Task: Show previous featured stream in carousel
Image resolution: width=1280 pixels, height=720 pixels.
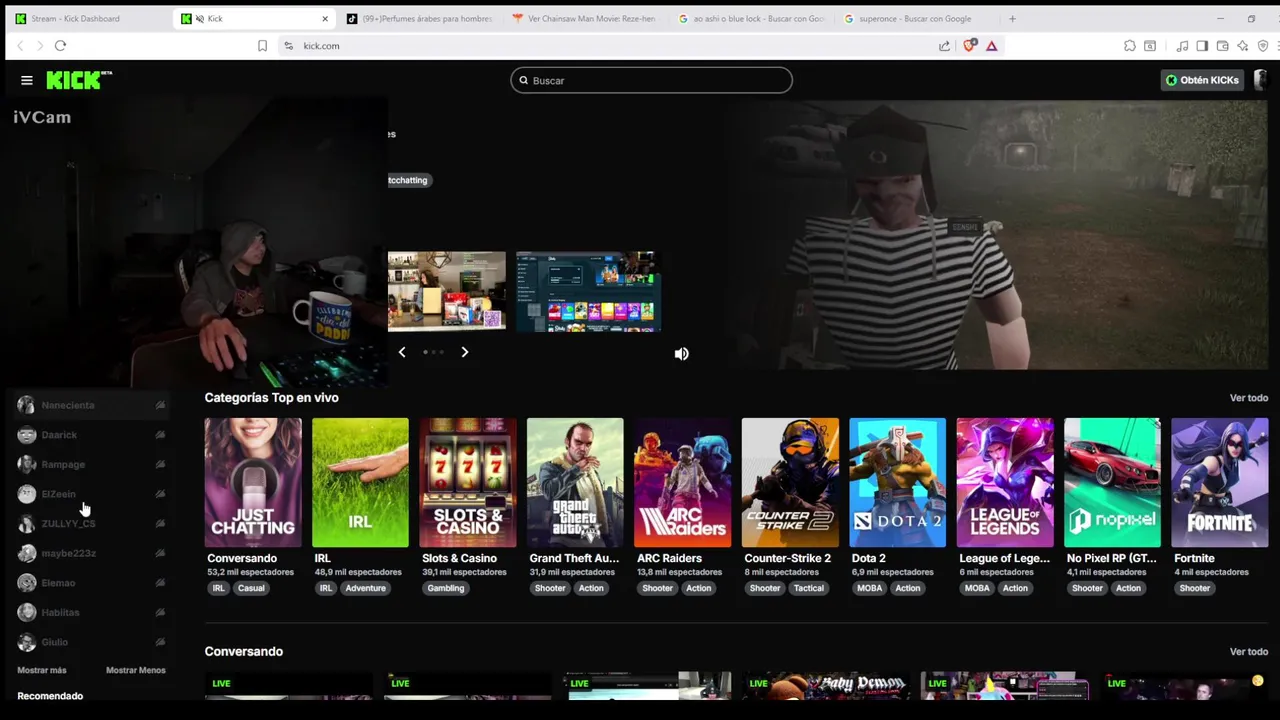Action: pos(402,352)
